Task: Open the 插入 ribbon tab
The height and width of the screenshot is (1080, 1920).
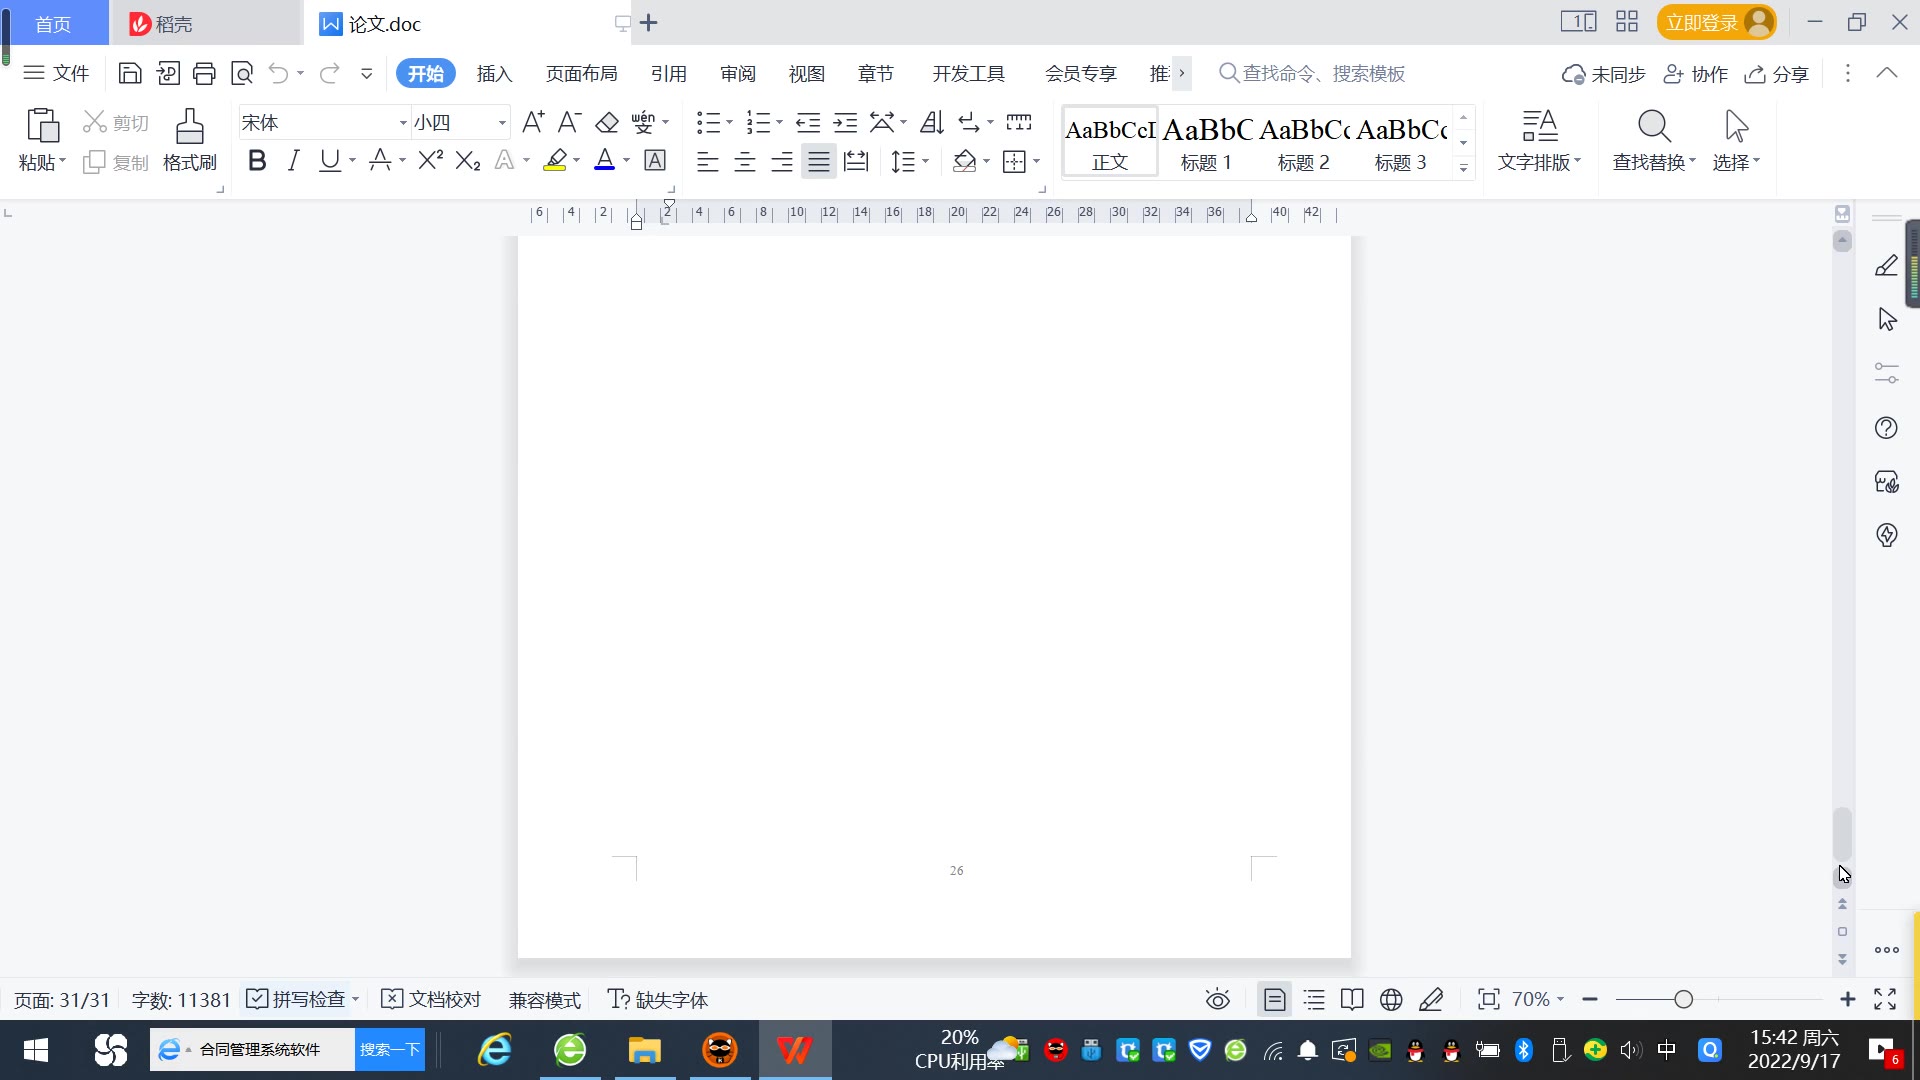Action: click(x=494, y=74)
